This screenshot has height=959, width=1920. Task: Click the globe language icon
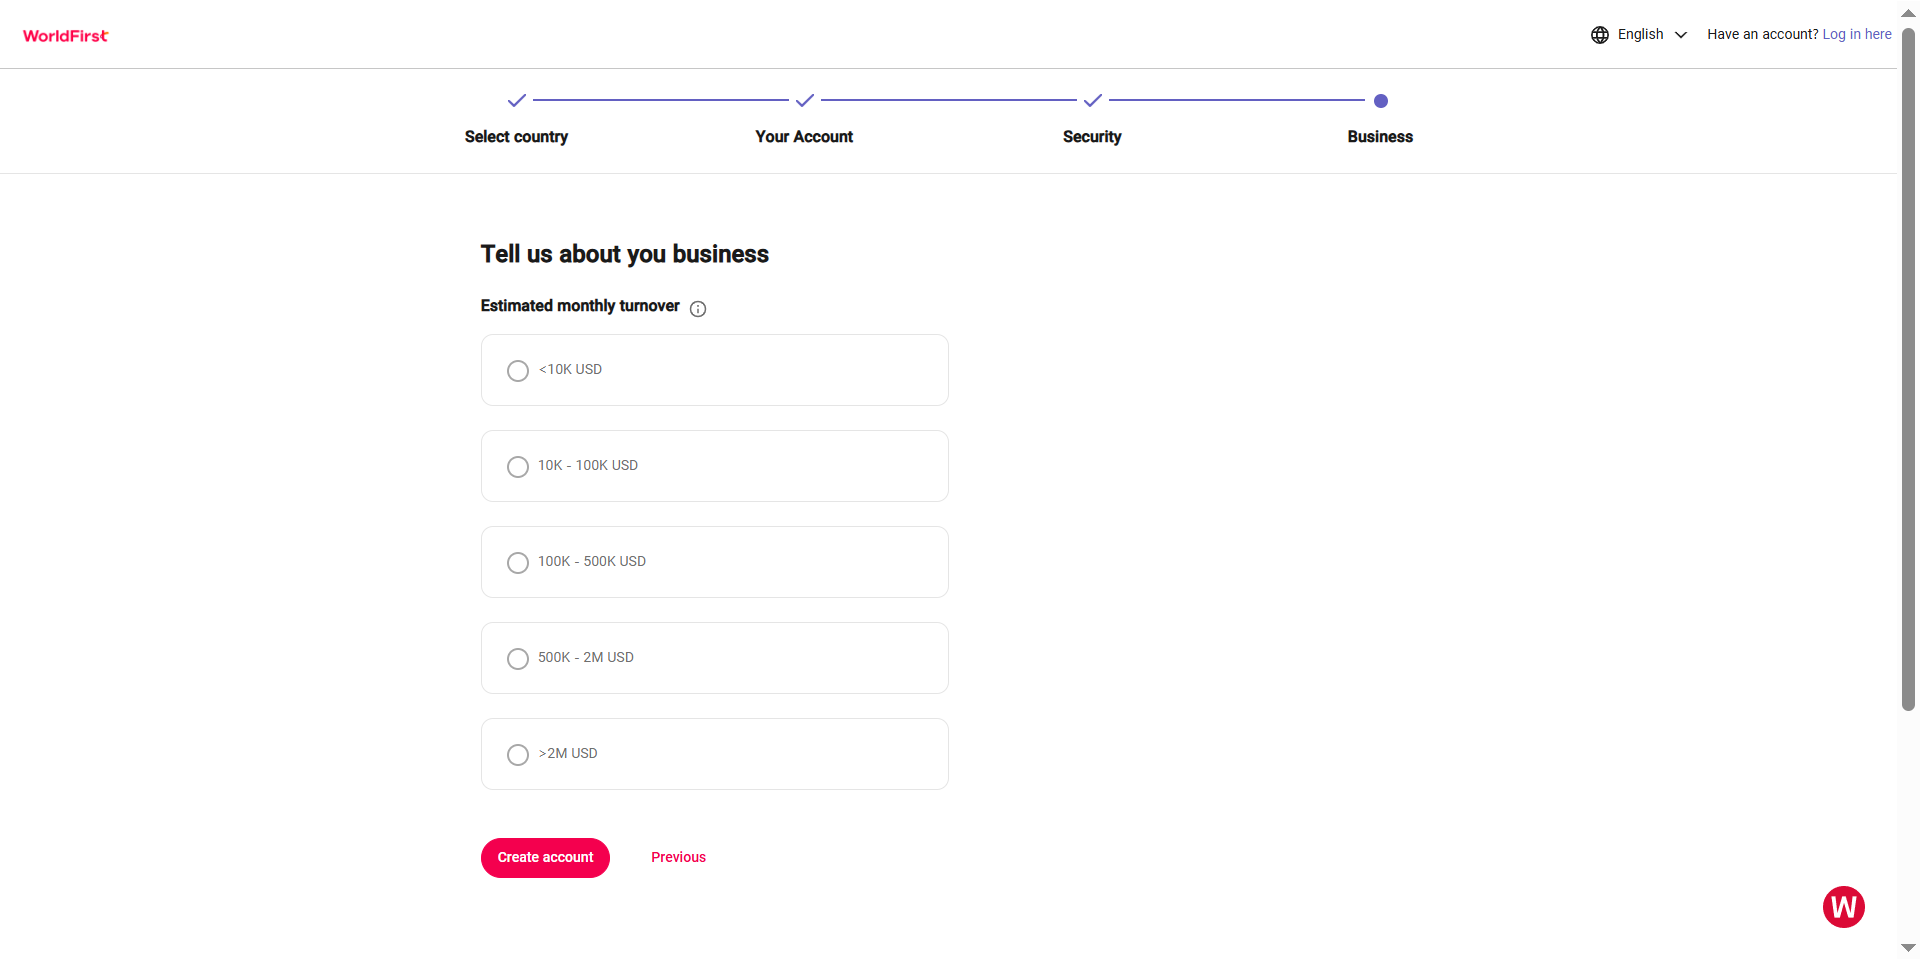coord(1600,35)
